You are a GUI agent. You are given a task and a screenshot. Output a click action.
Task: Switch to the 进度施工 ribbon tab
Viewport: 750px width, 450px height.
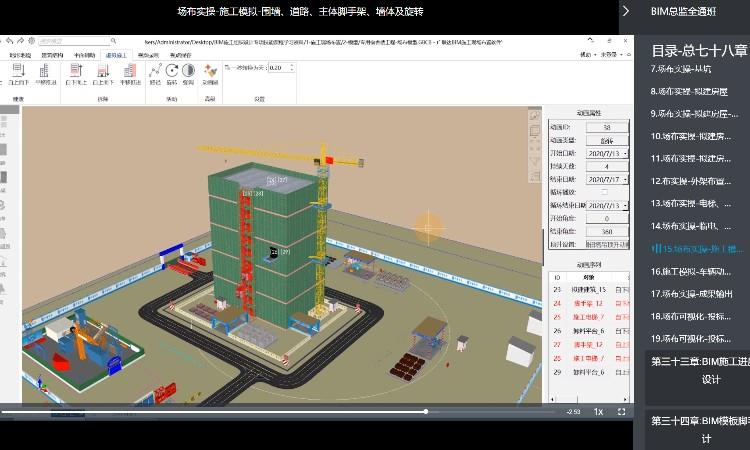pos(115,56)
